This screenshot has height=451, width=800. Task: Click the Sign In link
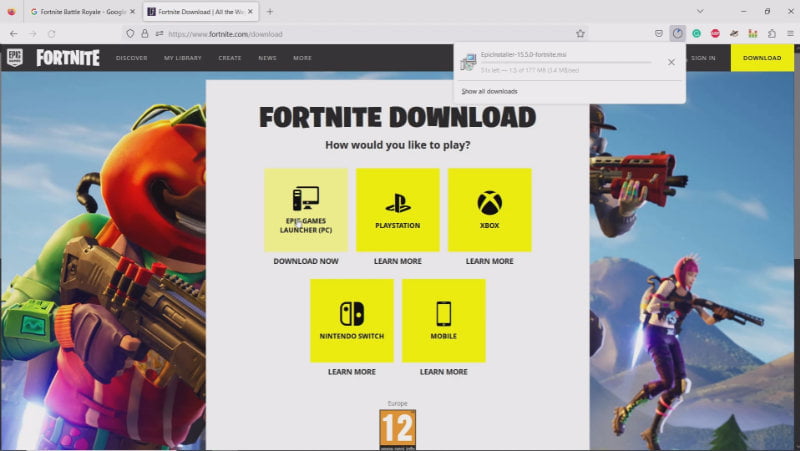703,58
